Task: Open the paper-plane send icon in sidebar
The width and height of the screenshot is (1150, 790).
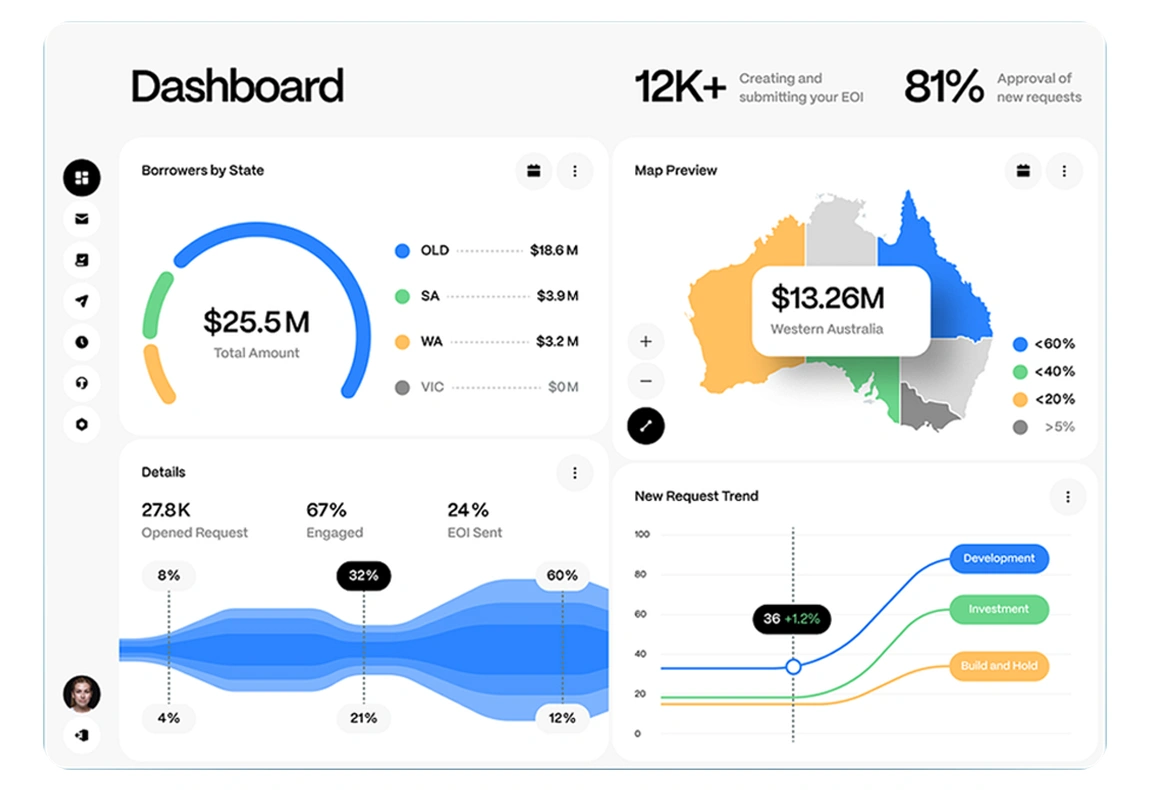Action: click(x=82, y=301)
